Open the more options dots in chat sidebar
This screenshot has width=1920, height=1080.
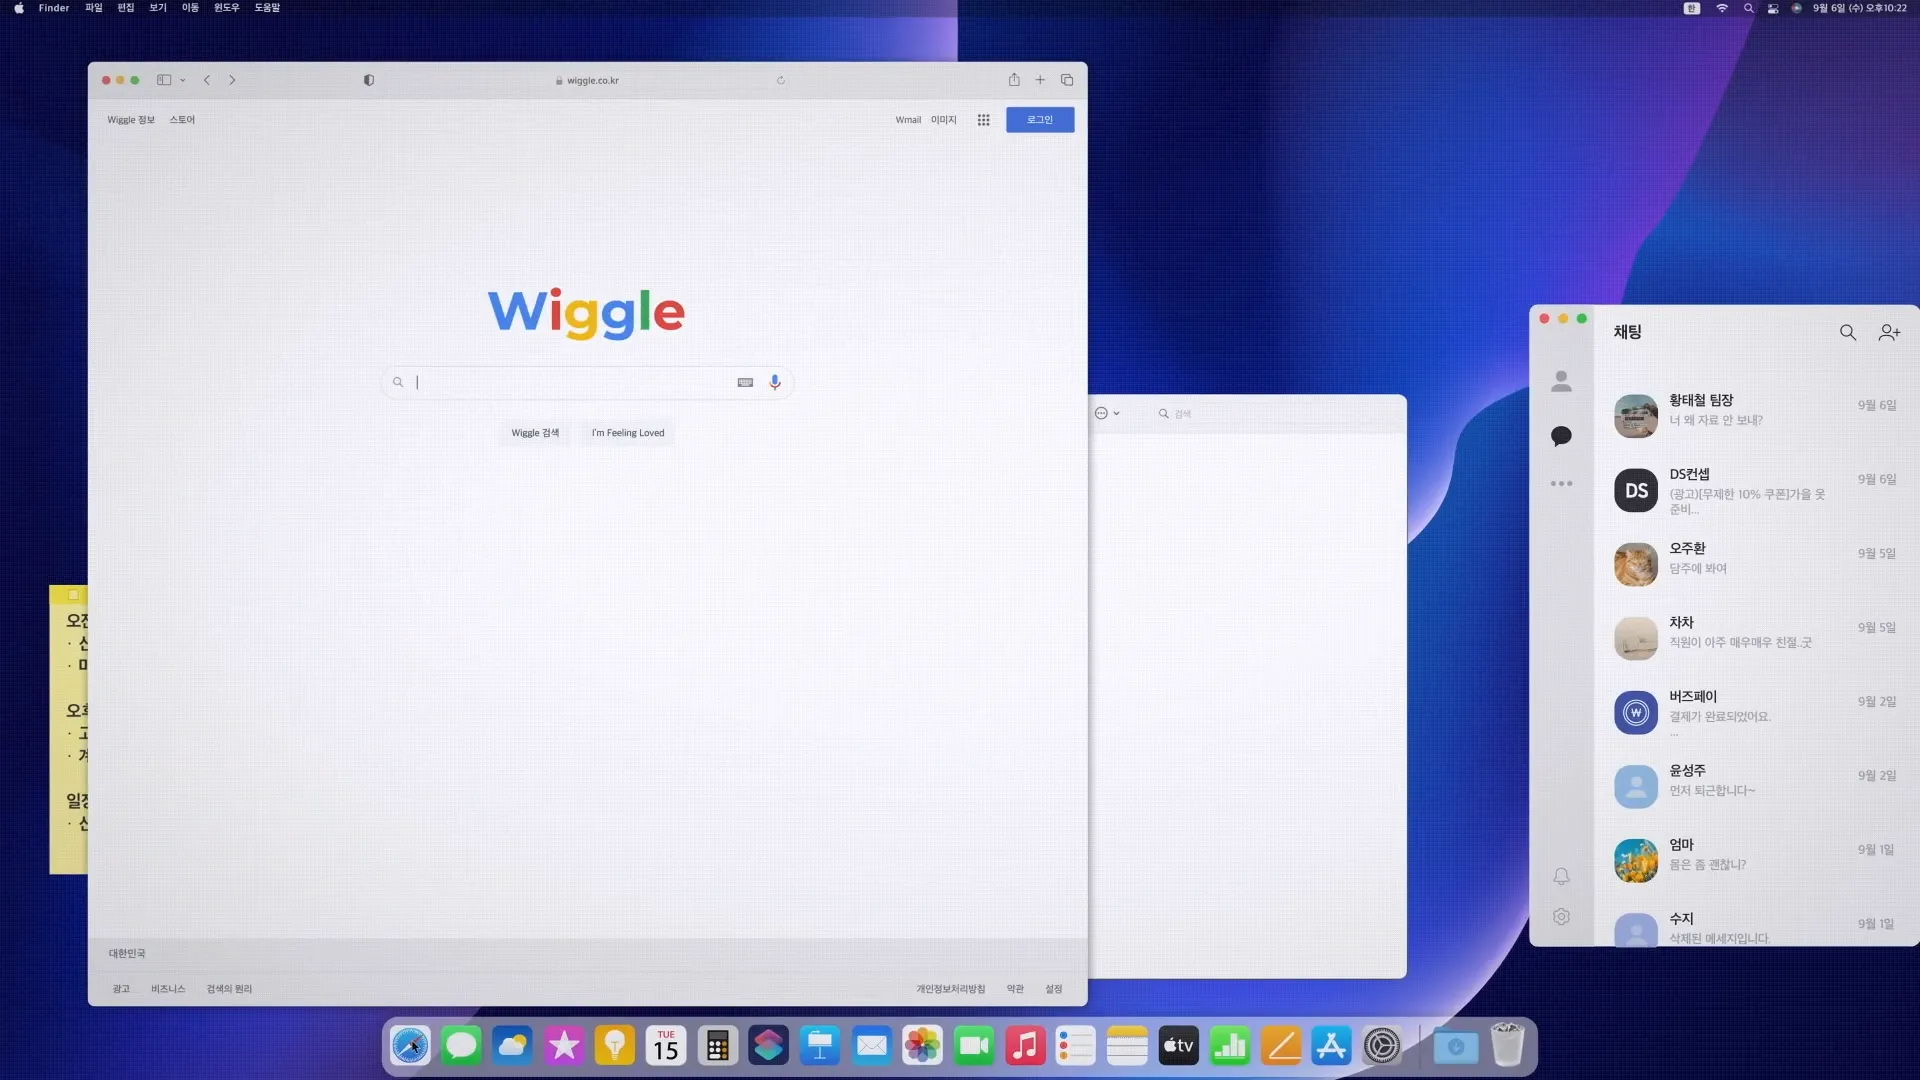tap(1561, 484)
